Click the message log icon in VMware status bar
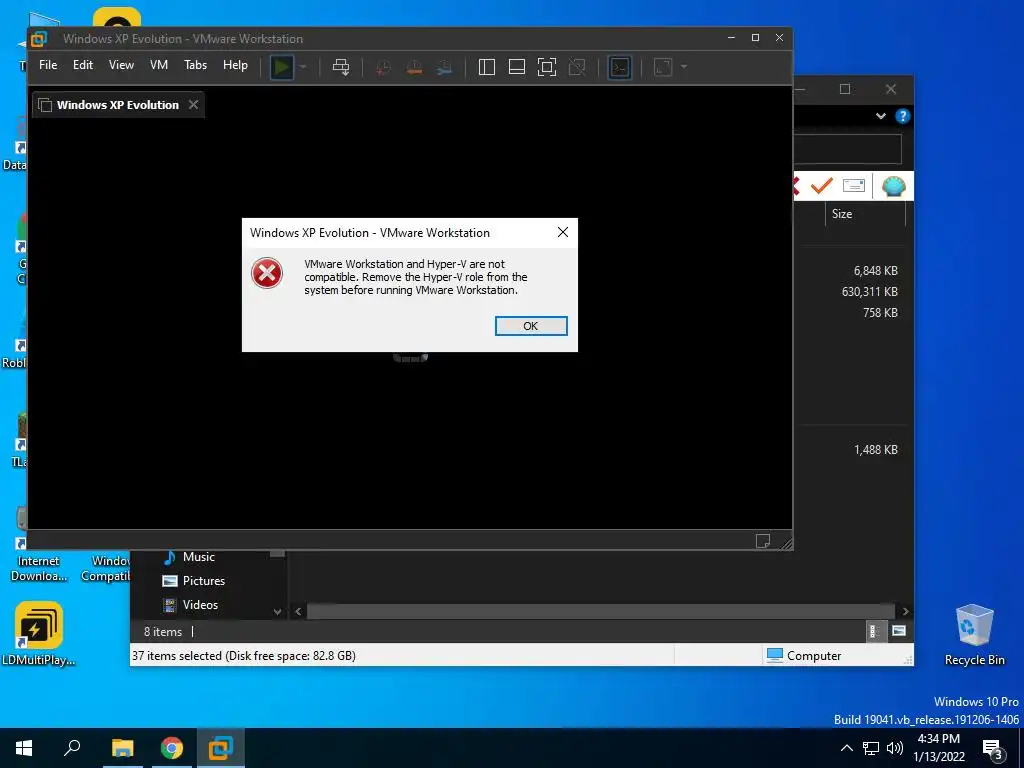The width and height of the screenshot is (1024, 768). (763, 541)
